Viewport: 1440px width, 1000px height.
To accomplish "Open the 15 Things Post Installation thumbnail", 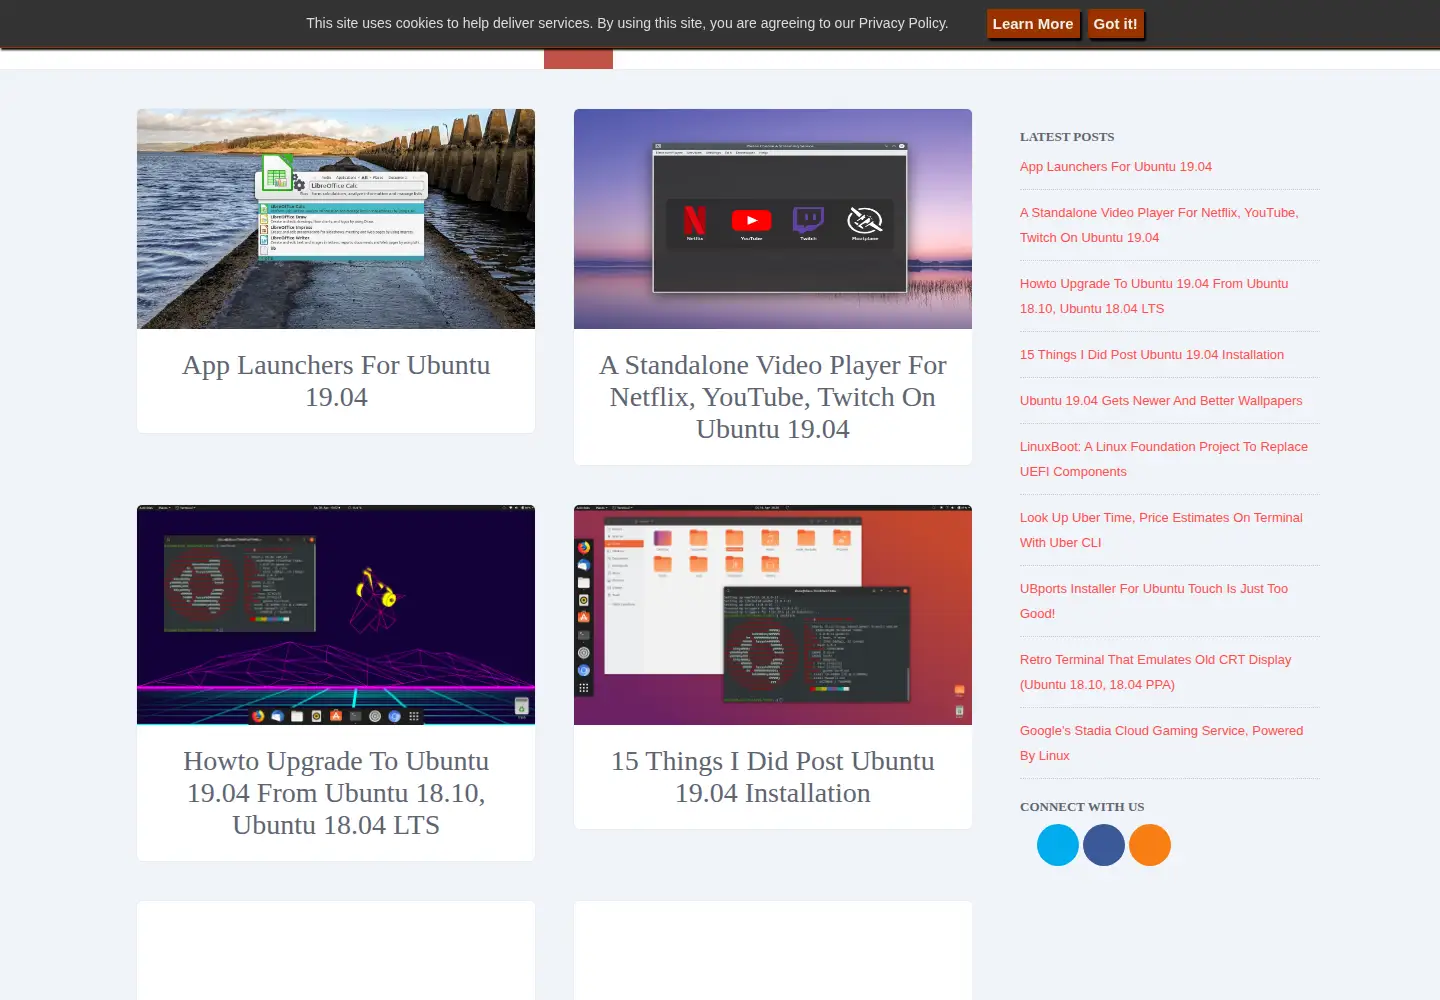I will pos(773,615).
